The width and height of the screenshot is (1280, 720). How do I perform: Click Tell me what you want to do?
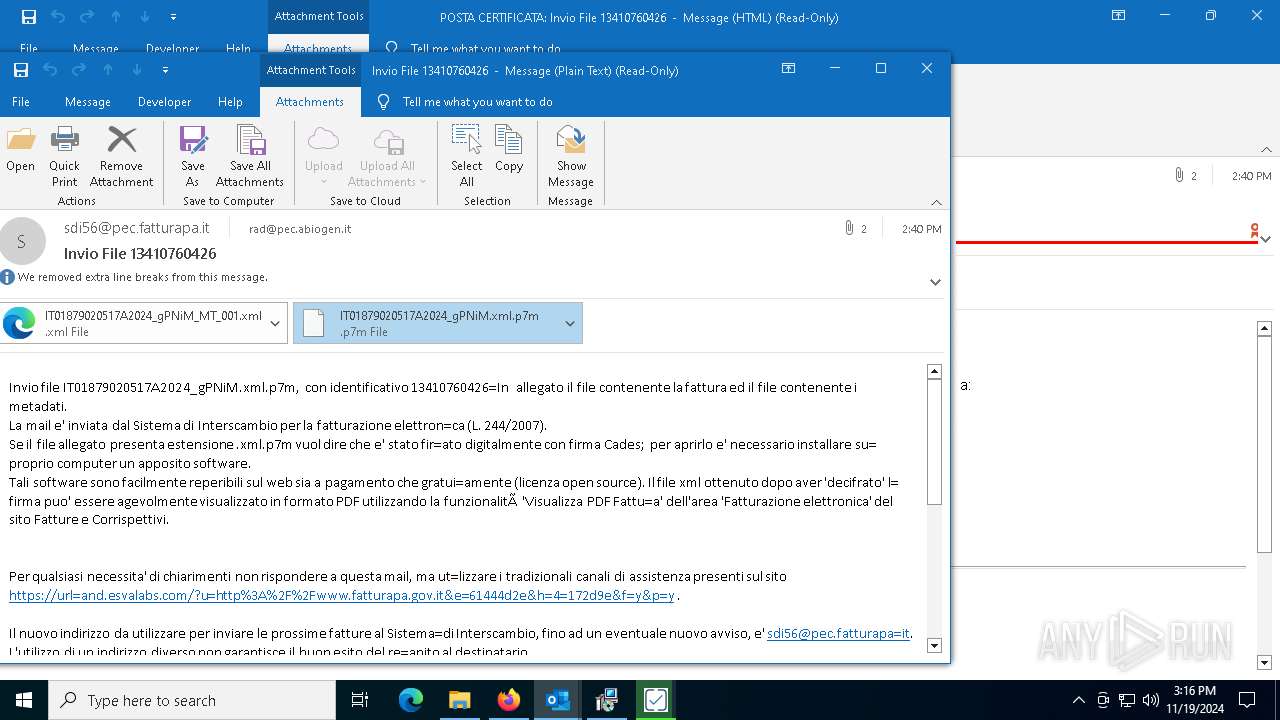pyautogui.click(x=477, y=102)
